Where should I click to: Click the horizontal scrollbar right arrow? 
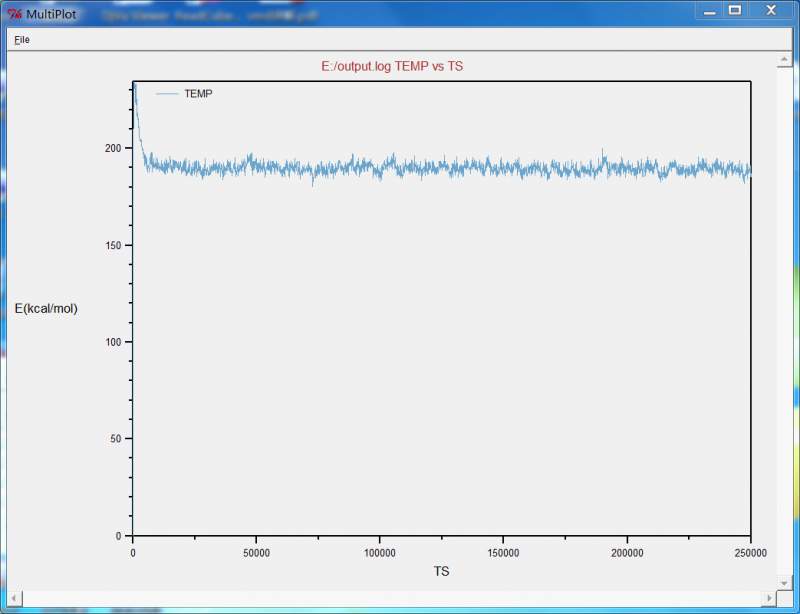click(x=769, y=598)
